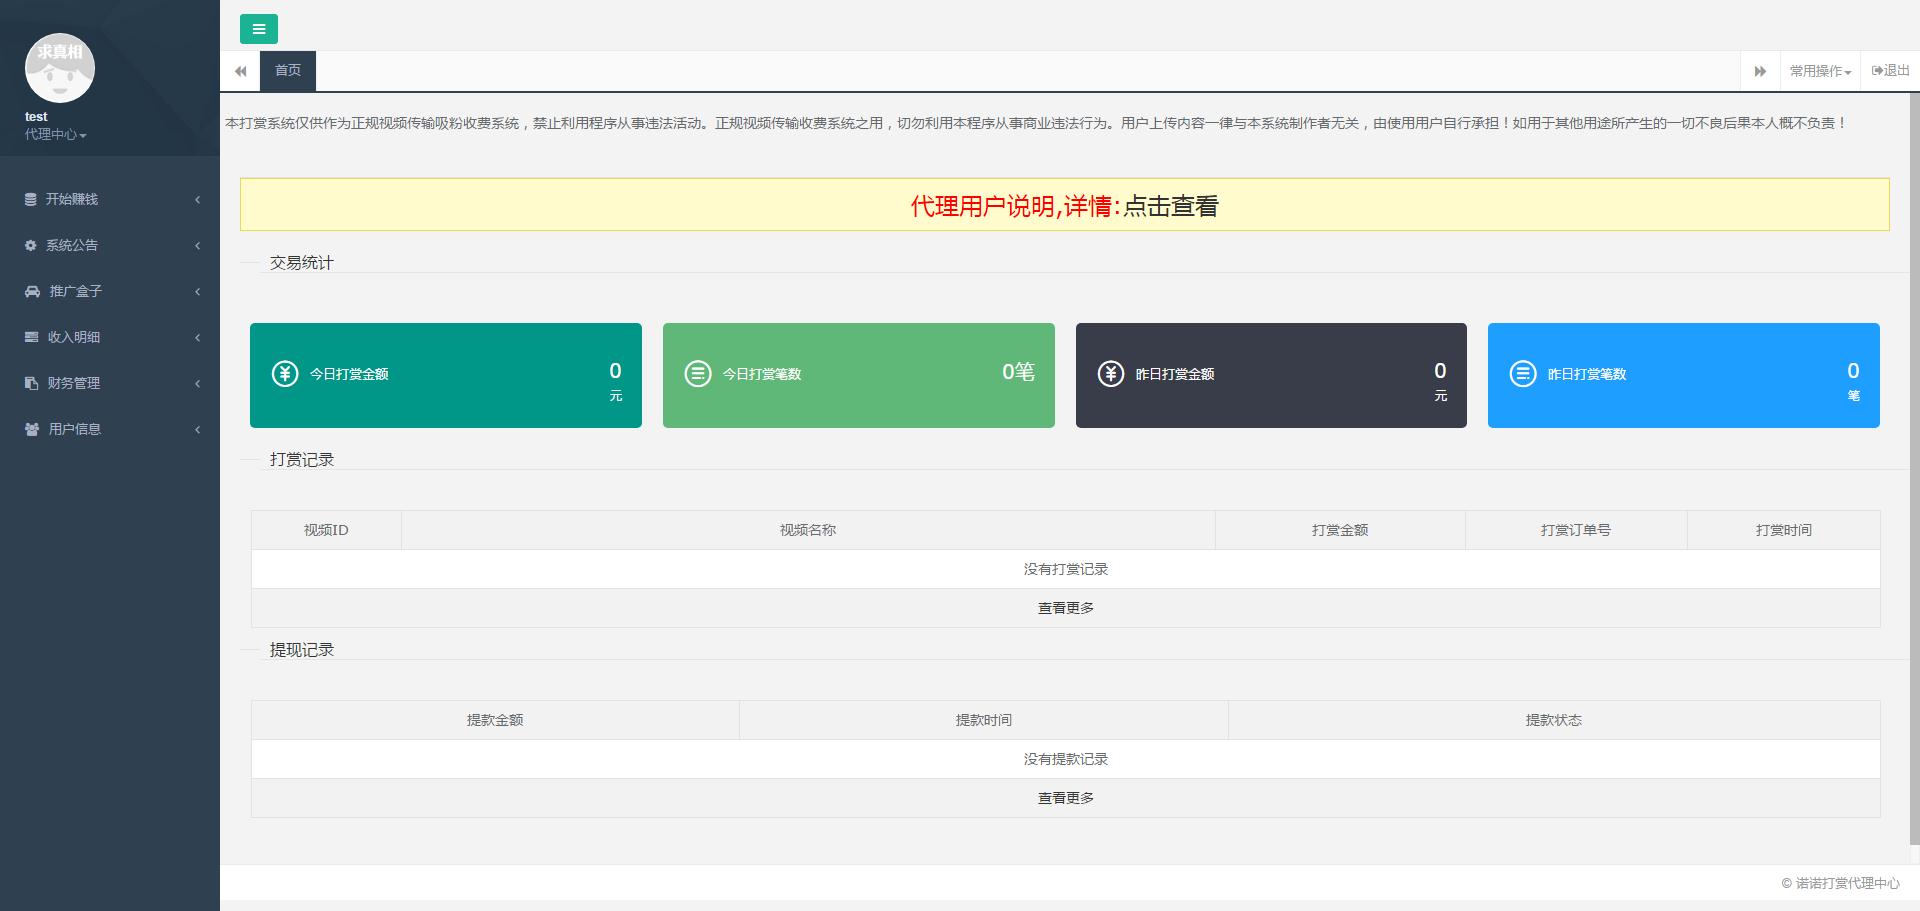Screen dimensions: 1920x911
Task: Click the 退出 logout link
Action: tap(1890, 71)
